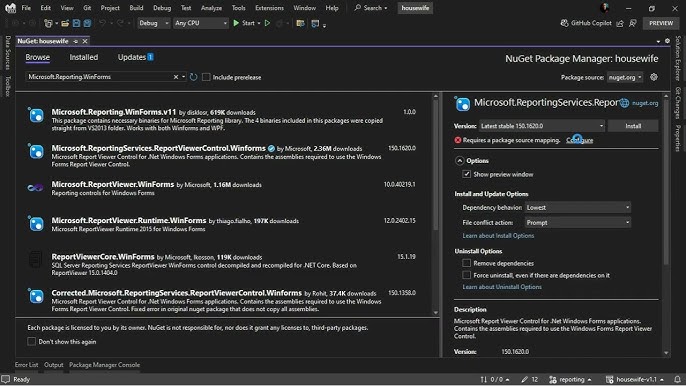686x386 pixels.
Task: Switch to the Installed tab
Action: pyautogui.click(x=84, y=57)
